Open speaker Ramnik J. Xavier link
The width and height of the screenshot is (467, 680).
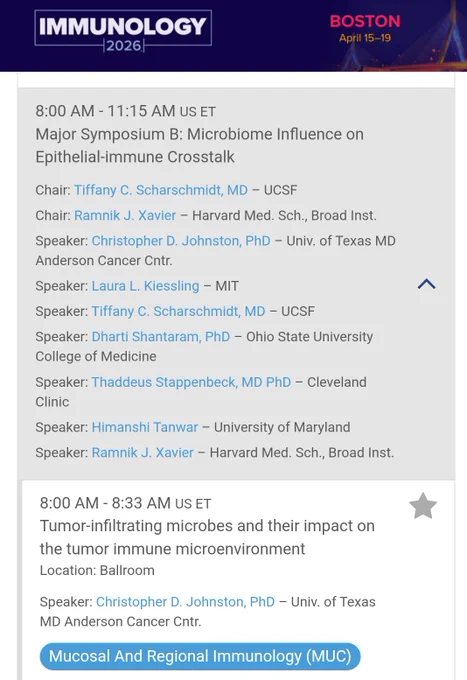[143, 452]
